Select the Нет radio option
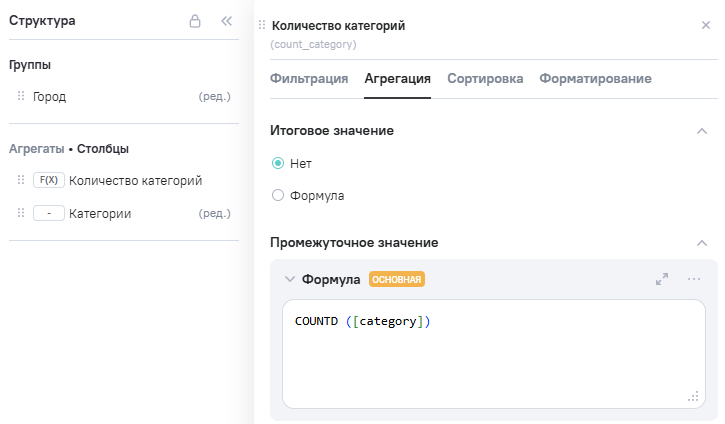This screenshot has height=424, width=725. [x=278, y=163]
